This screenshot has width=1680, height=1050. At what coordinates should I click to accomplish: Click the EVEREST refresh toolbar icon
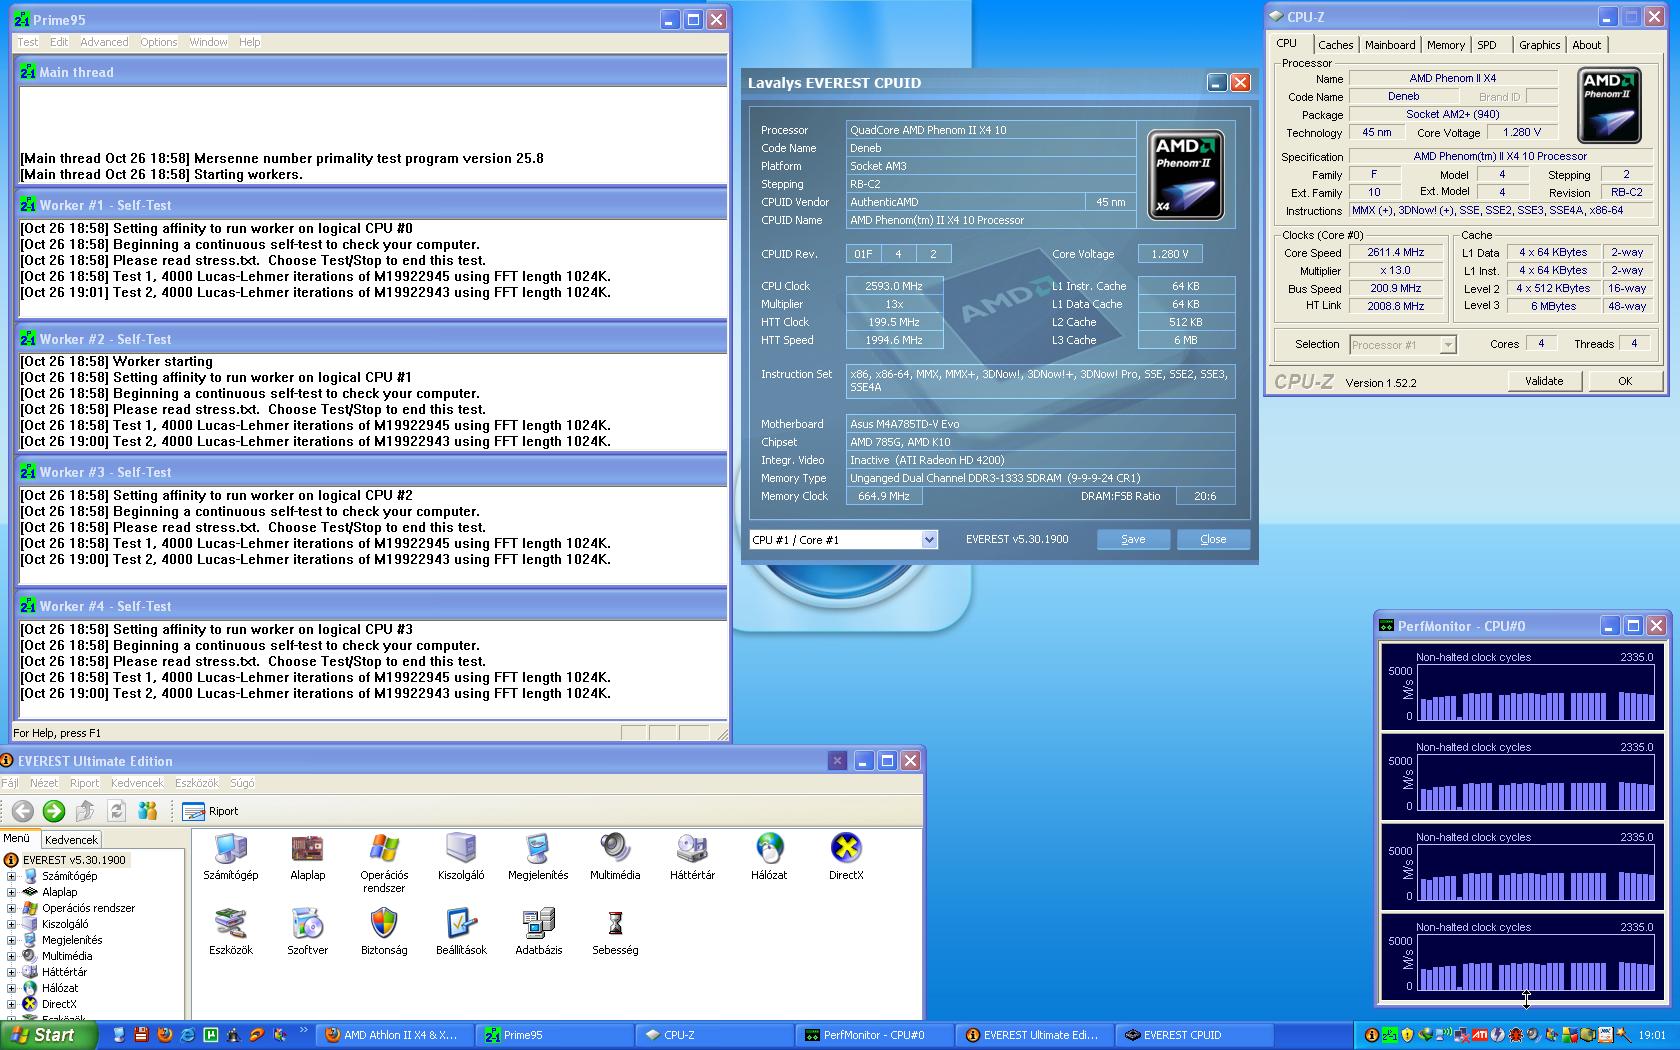(116, 811)
